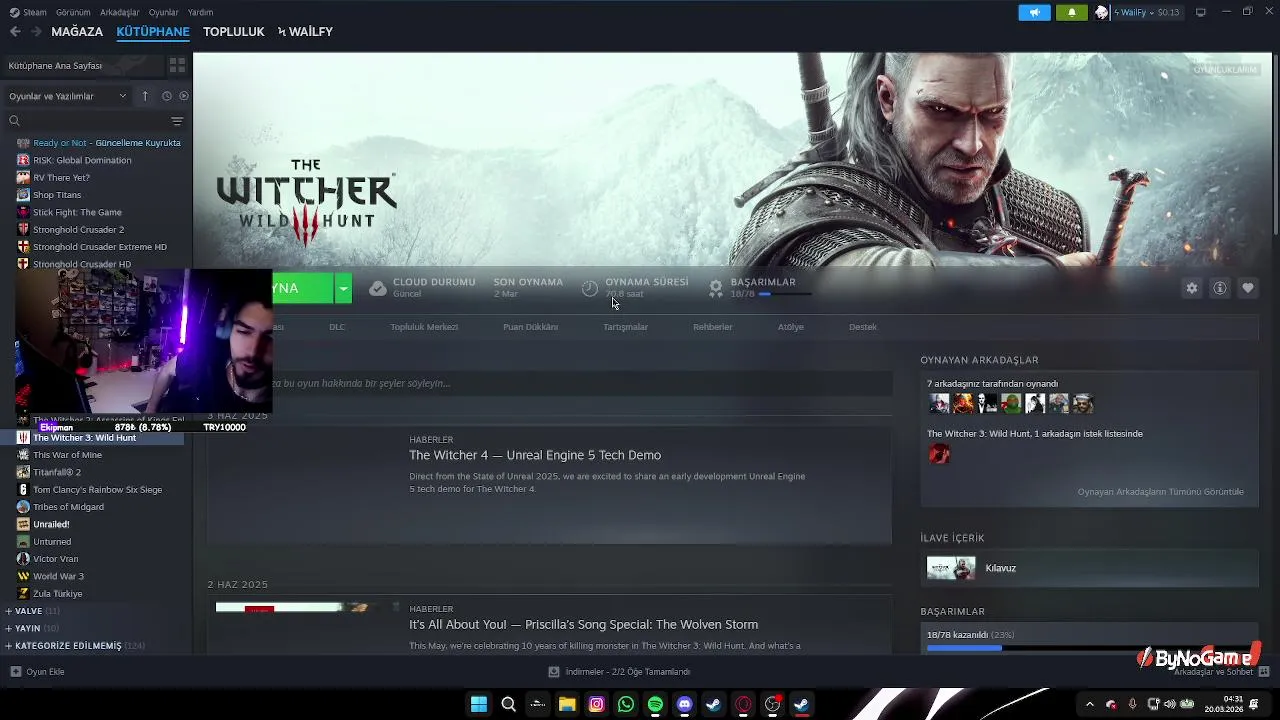Go back with the left arrow
Viewport: 1280px width, 720px height.
tap(15, 32)
